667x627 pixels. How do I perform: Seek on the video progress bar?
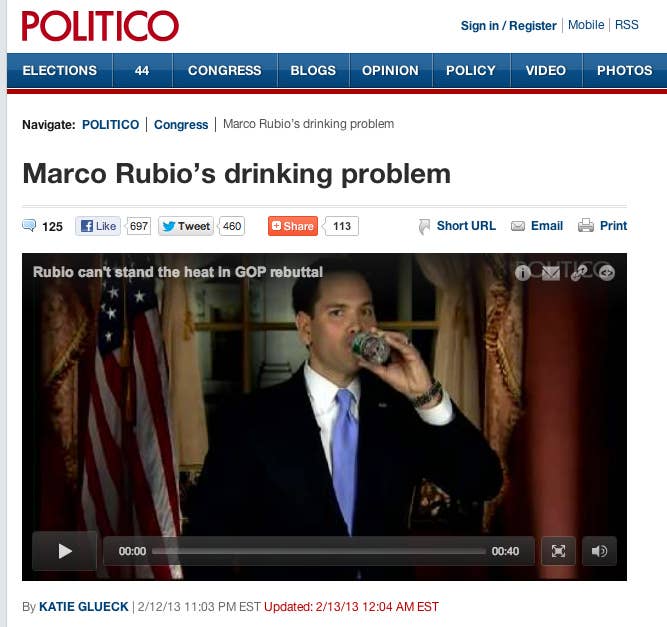(x=319, y=551)
